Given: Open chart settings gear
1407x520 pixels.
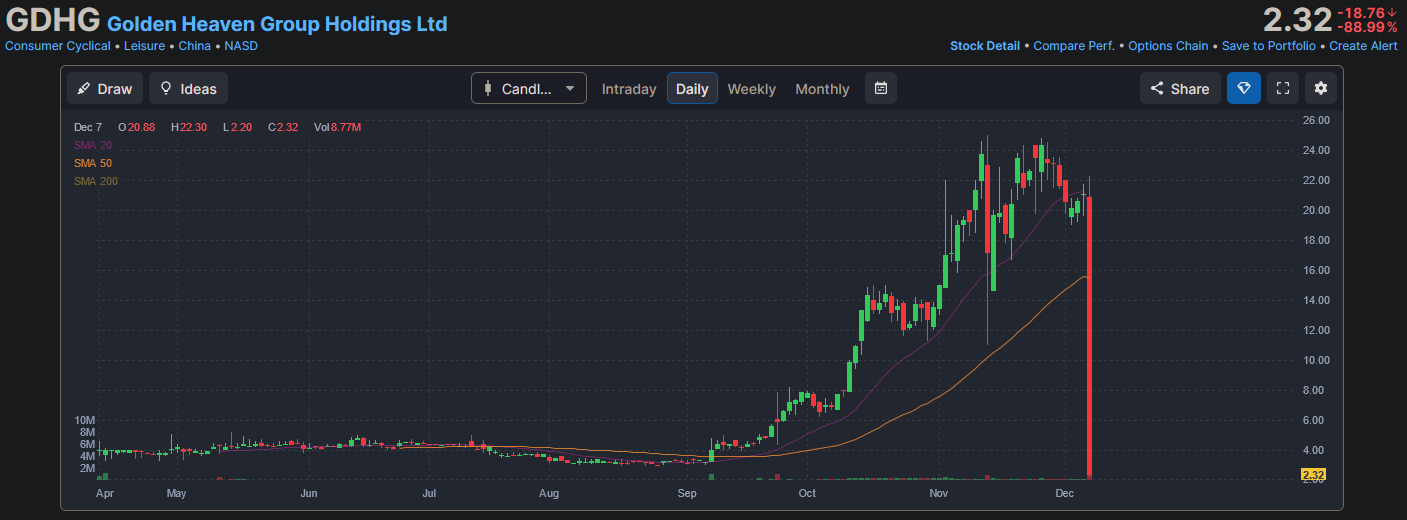Looking at the screenshot, I should (x=1321, y=88).
